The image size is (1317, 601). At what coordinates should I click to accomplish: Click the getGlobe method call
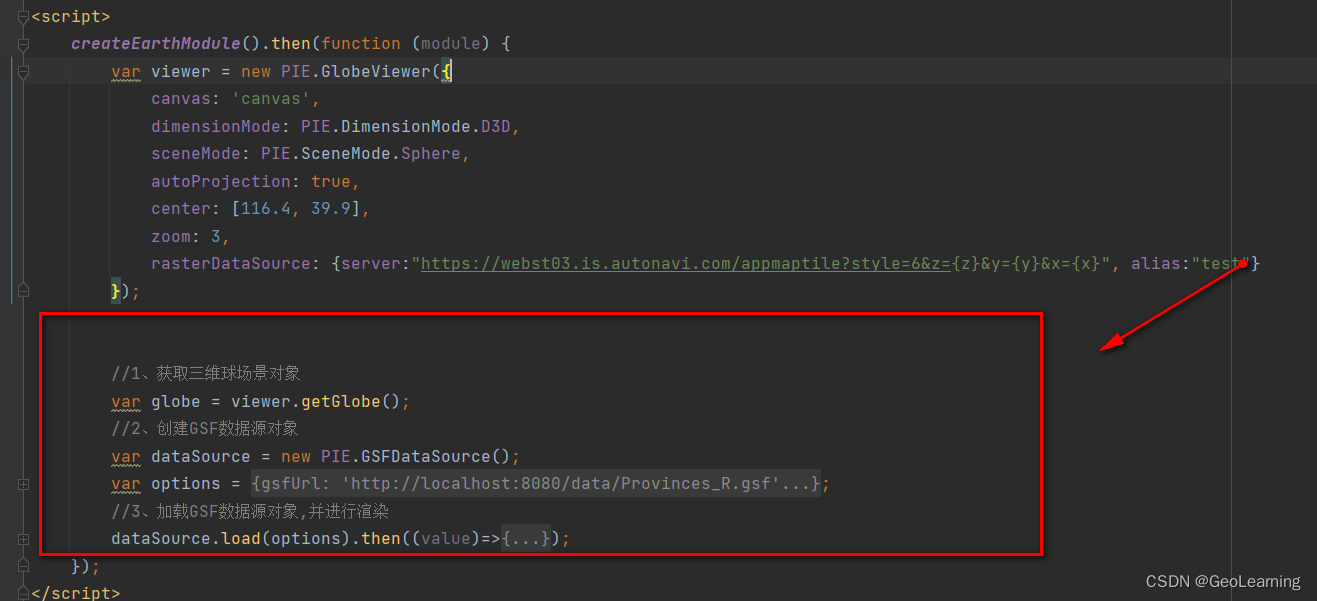(x=341, y=402)
